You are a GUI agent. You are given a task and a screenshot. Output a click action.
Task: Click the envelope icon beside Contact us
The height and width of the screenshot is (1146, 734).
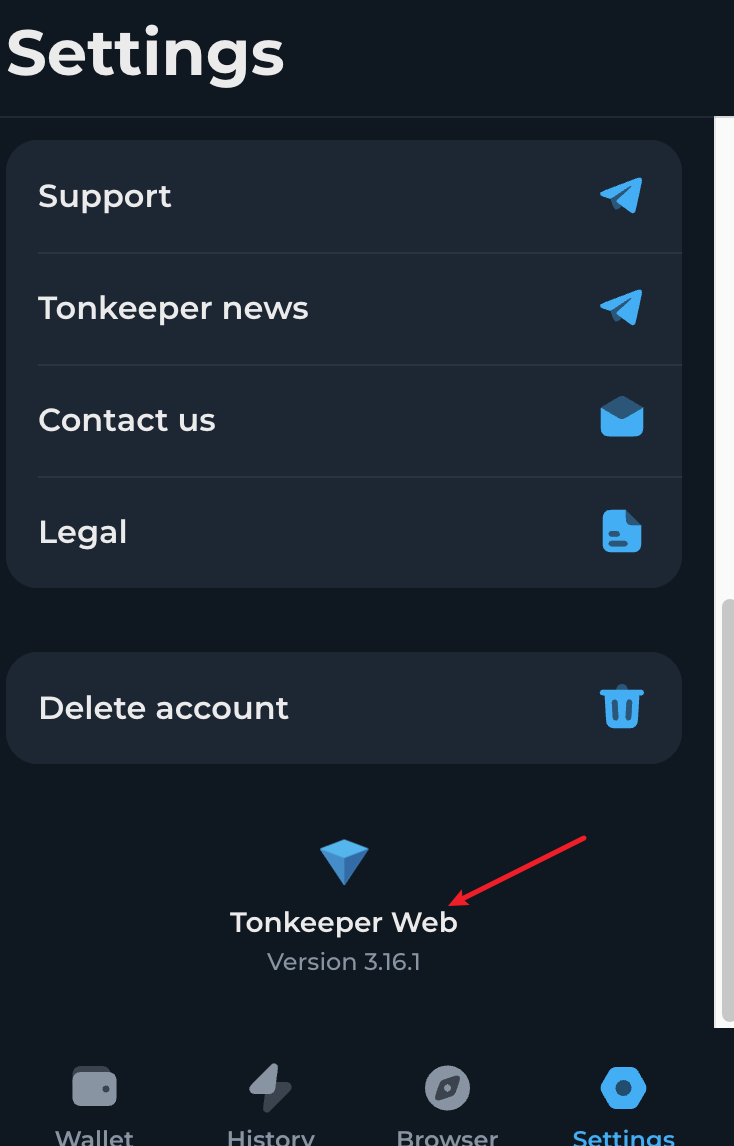pos(622,417)
